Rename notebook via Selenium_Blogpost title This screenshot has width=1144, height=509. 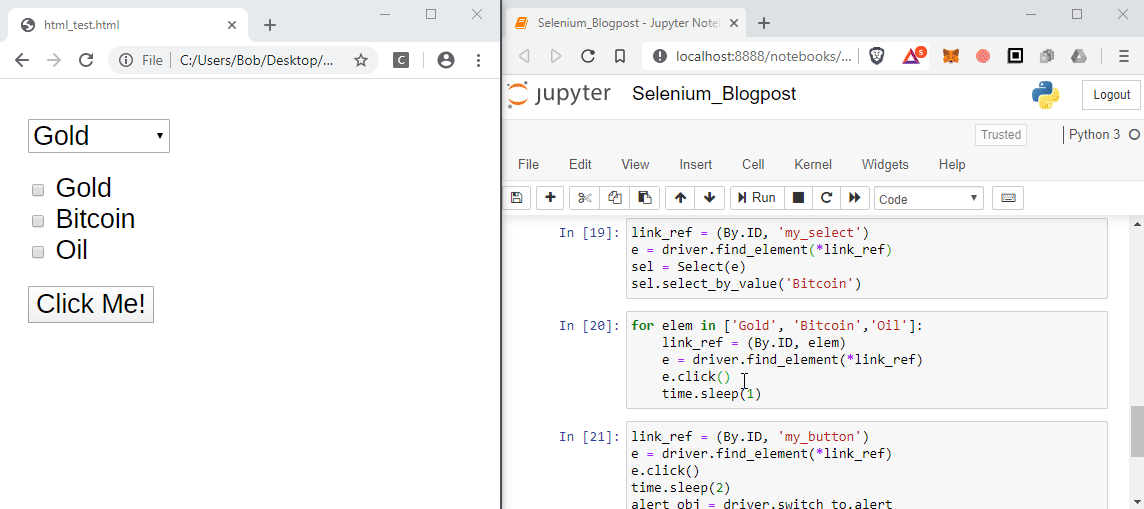pyautogui.click(x=714, y=94)
